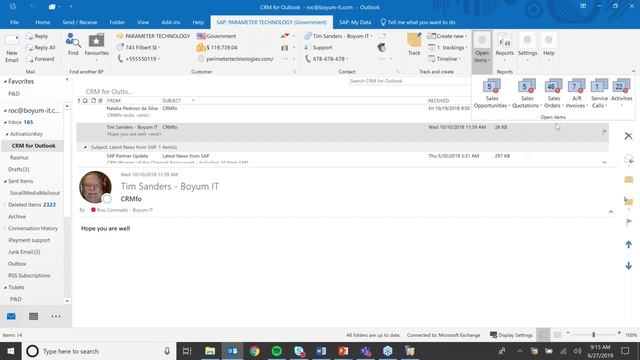Collapse the Sent Items folder
This screenshot has height=360, width=640.
[5, 181]
